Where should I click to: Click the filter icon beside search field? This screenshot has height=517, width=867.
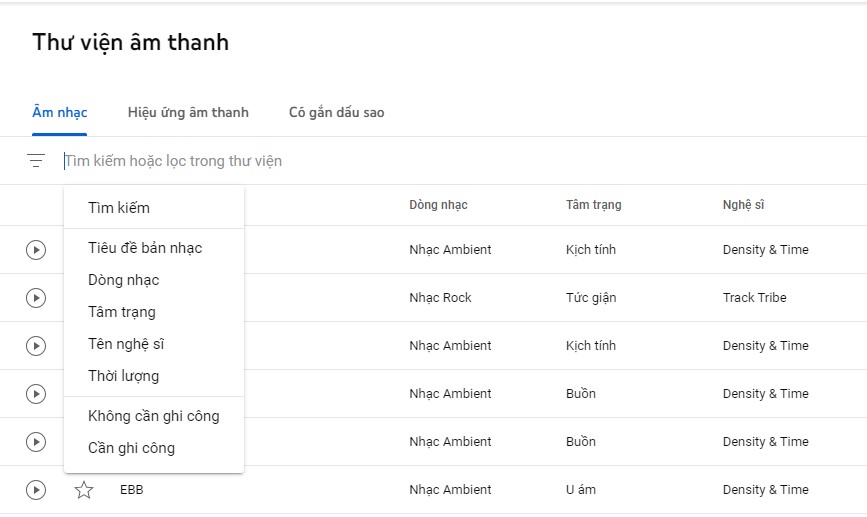[x=36, y=160]
